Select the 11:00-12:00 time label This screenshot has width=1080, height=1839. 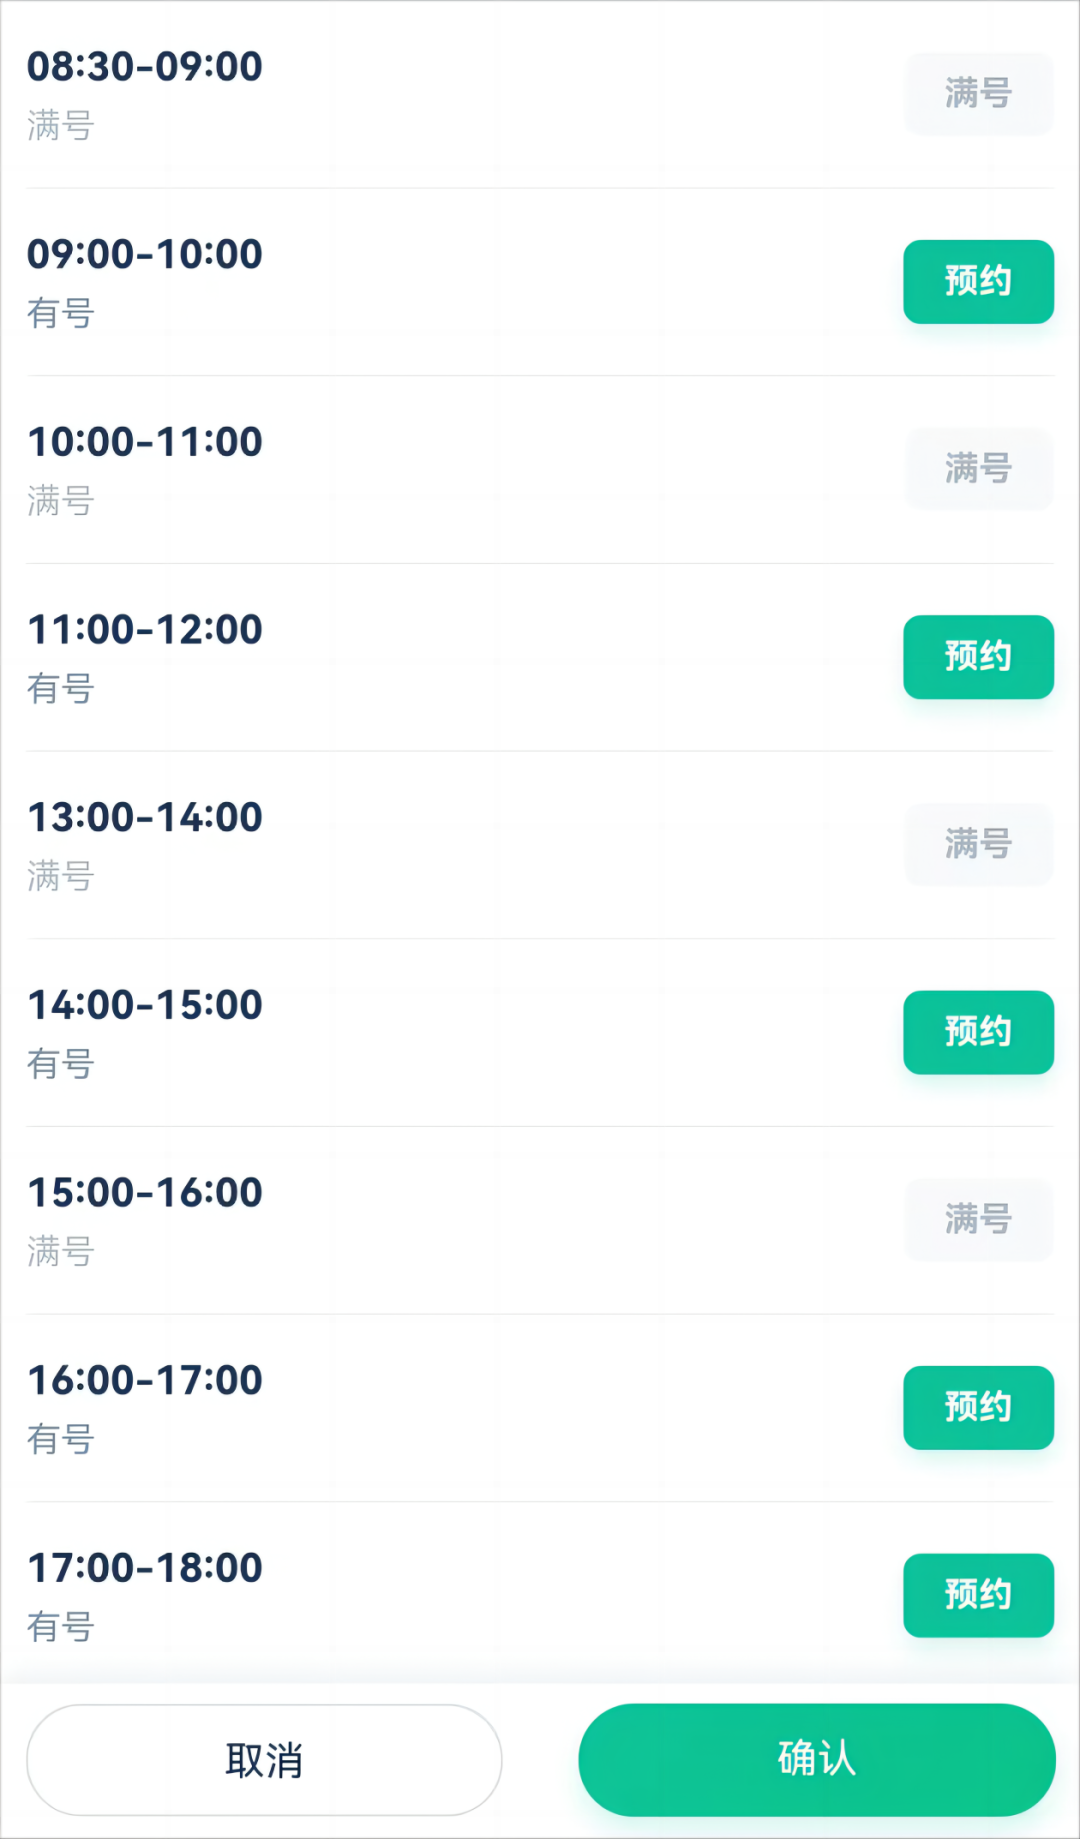[x=145, y=630]
